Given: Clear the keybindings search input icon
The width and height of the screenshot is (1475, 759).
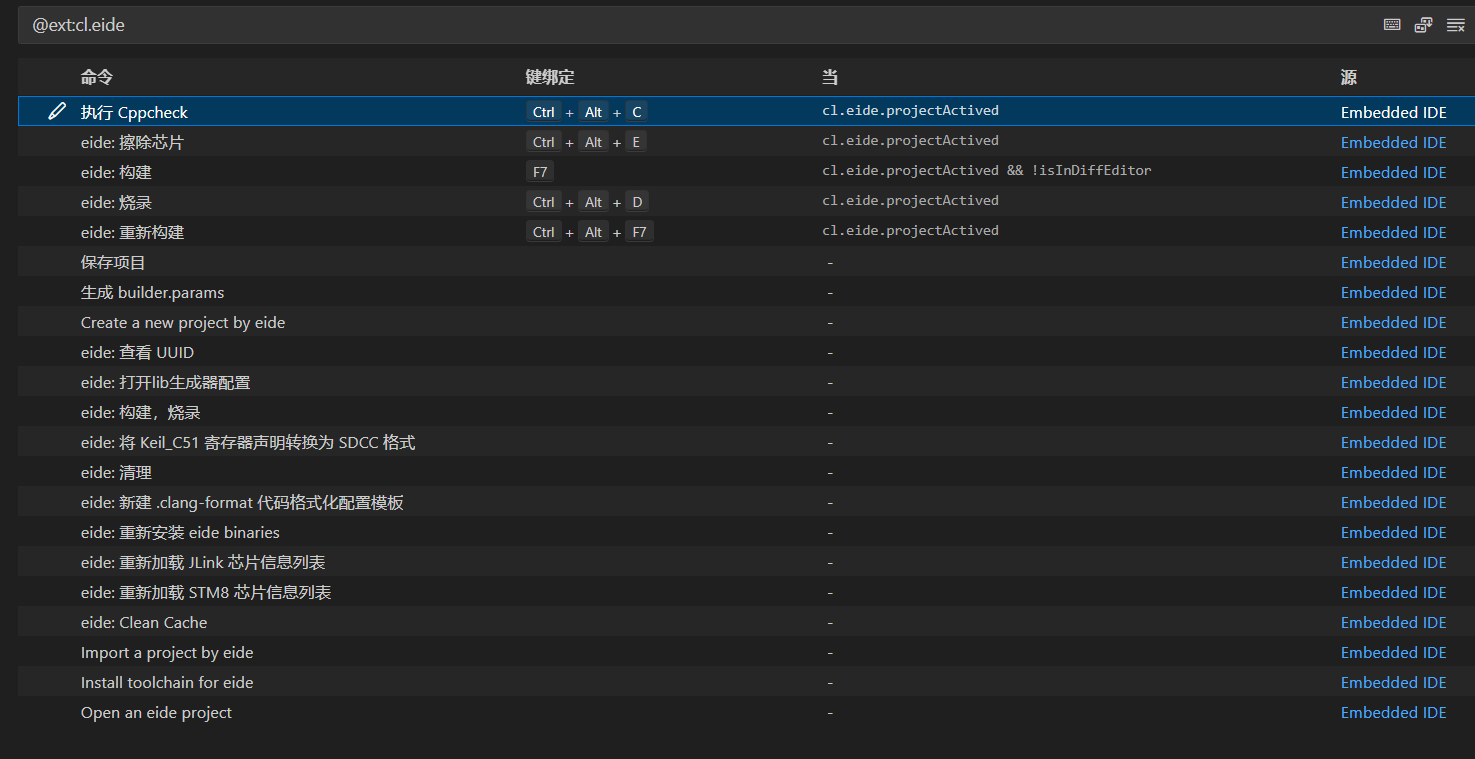Looking at the screenshot, I should pos(1456,25).
